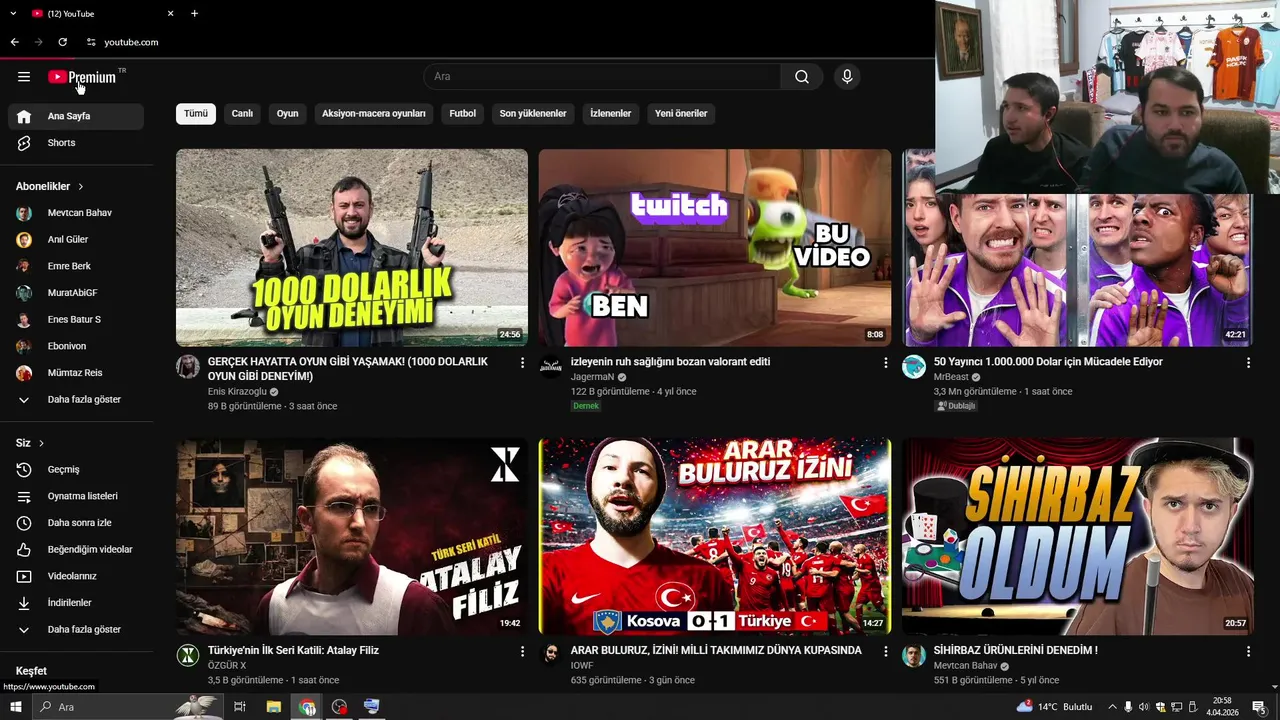Start voice search with microphone icon

pyautogui.click(x=847, y=77)
